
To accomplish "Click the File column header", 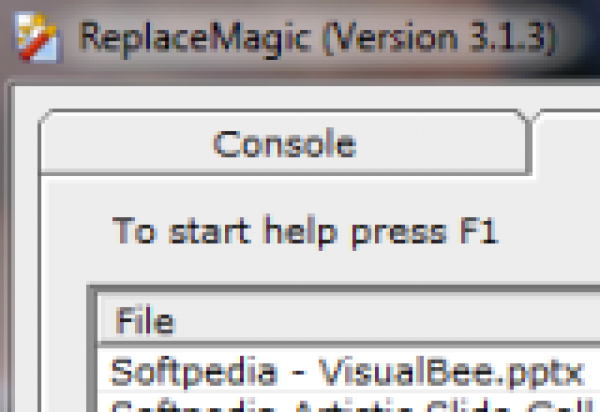I will [x=146, y=322].
